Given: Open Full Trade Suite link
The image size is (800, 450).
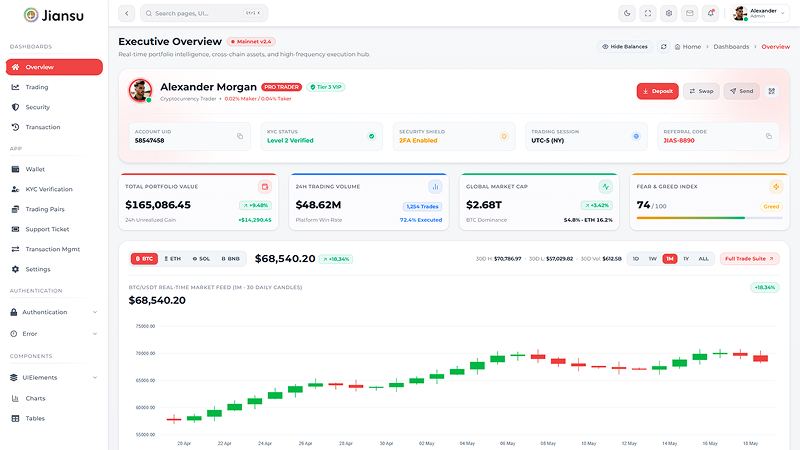Looking at the screenshot, I should (x=749, y=259).
